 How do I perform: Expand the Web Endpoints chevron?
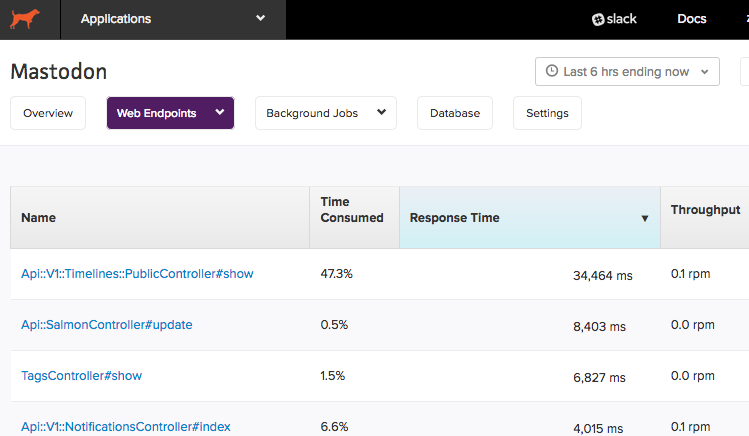click(x=220, y=112)
